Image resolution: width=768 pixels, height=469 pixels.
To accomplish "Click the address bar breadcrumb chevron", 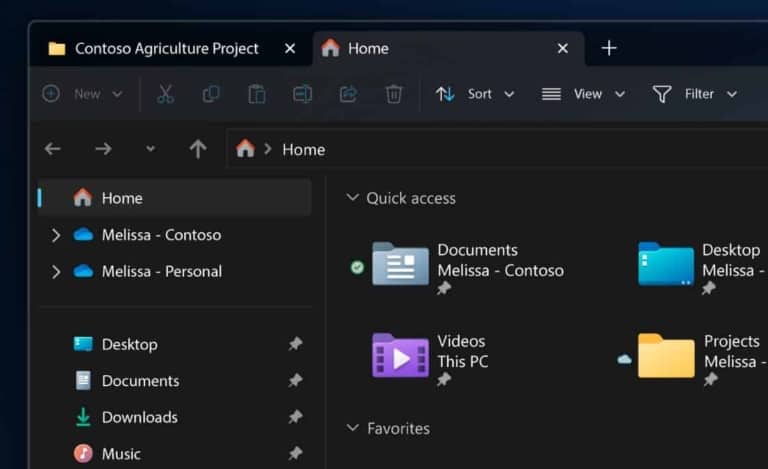I will 267,149.
